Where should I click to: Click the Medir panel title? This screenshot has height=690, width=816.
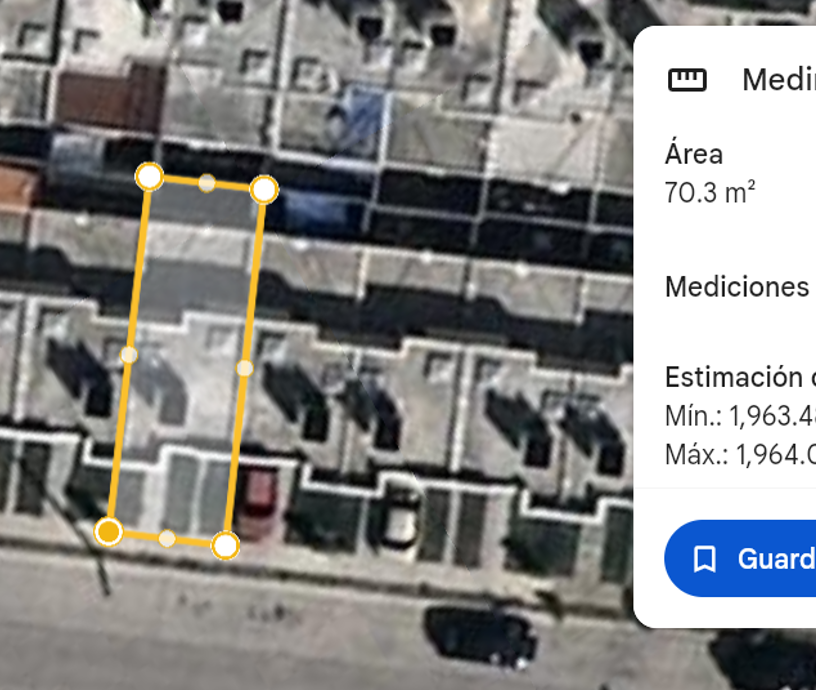(x=779, y=80)
